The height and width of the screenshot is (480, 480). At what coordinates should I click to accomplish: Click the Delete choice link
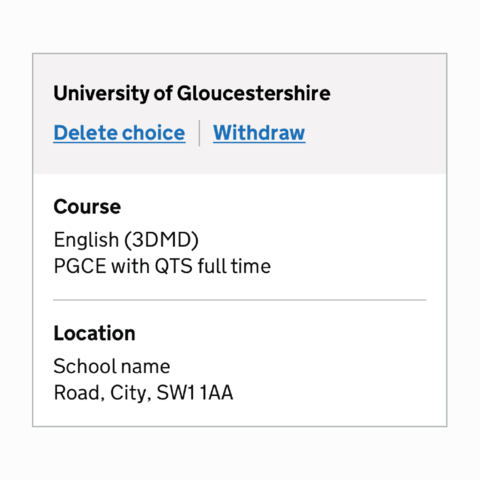click(119, 133)
